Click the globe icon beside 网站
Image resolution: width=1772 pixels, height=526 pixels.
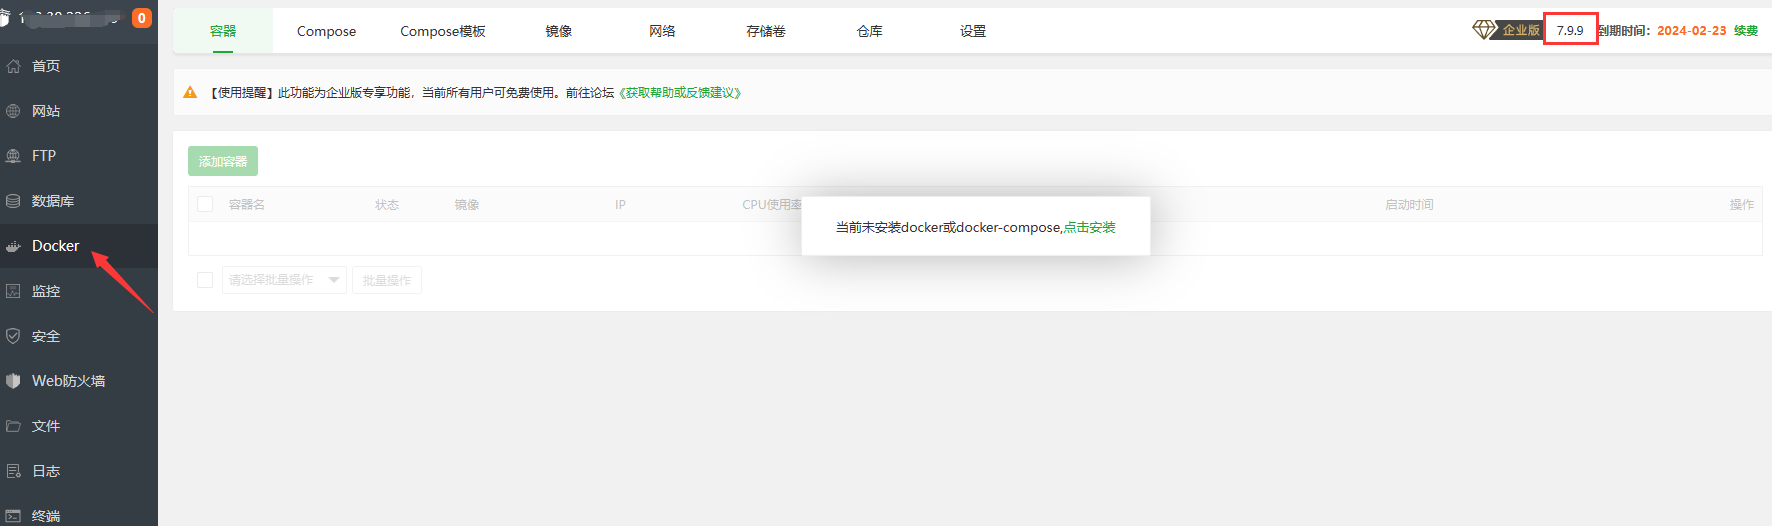click(13, 111)
